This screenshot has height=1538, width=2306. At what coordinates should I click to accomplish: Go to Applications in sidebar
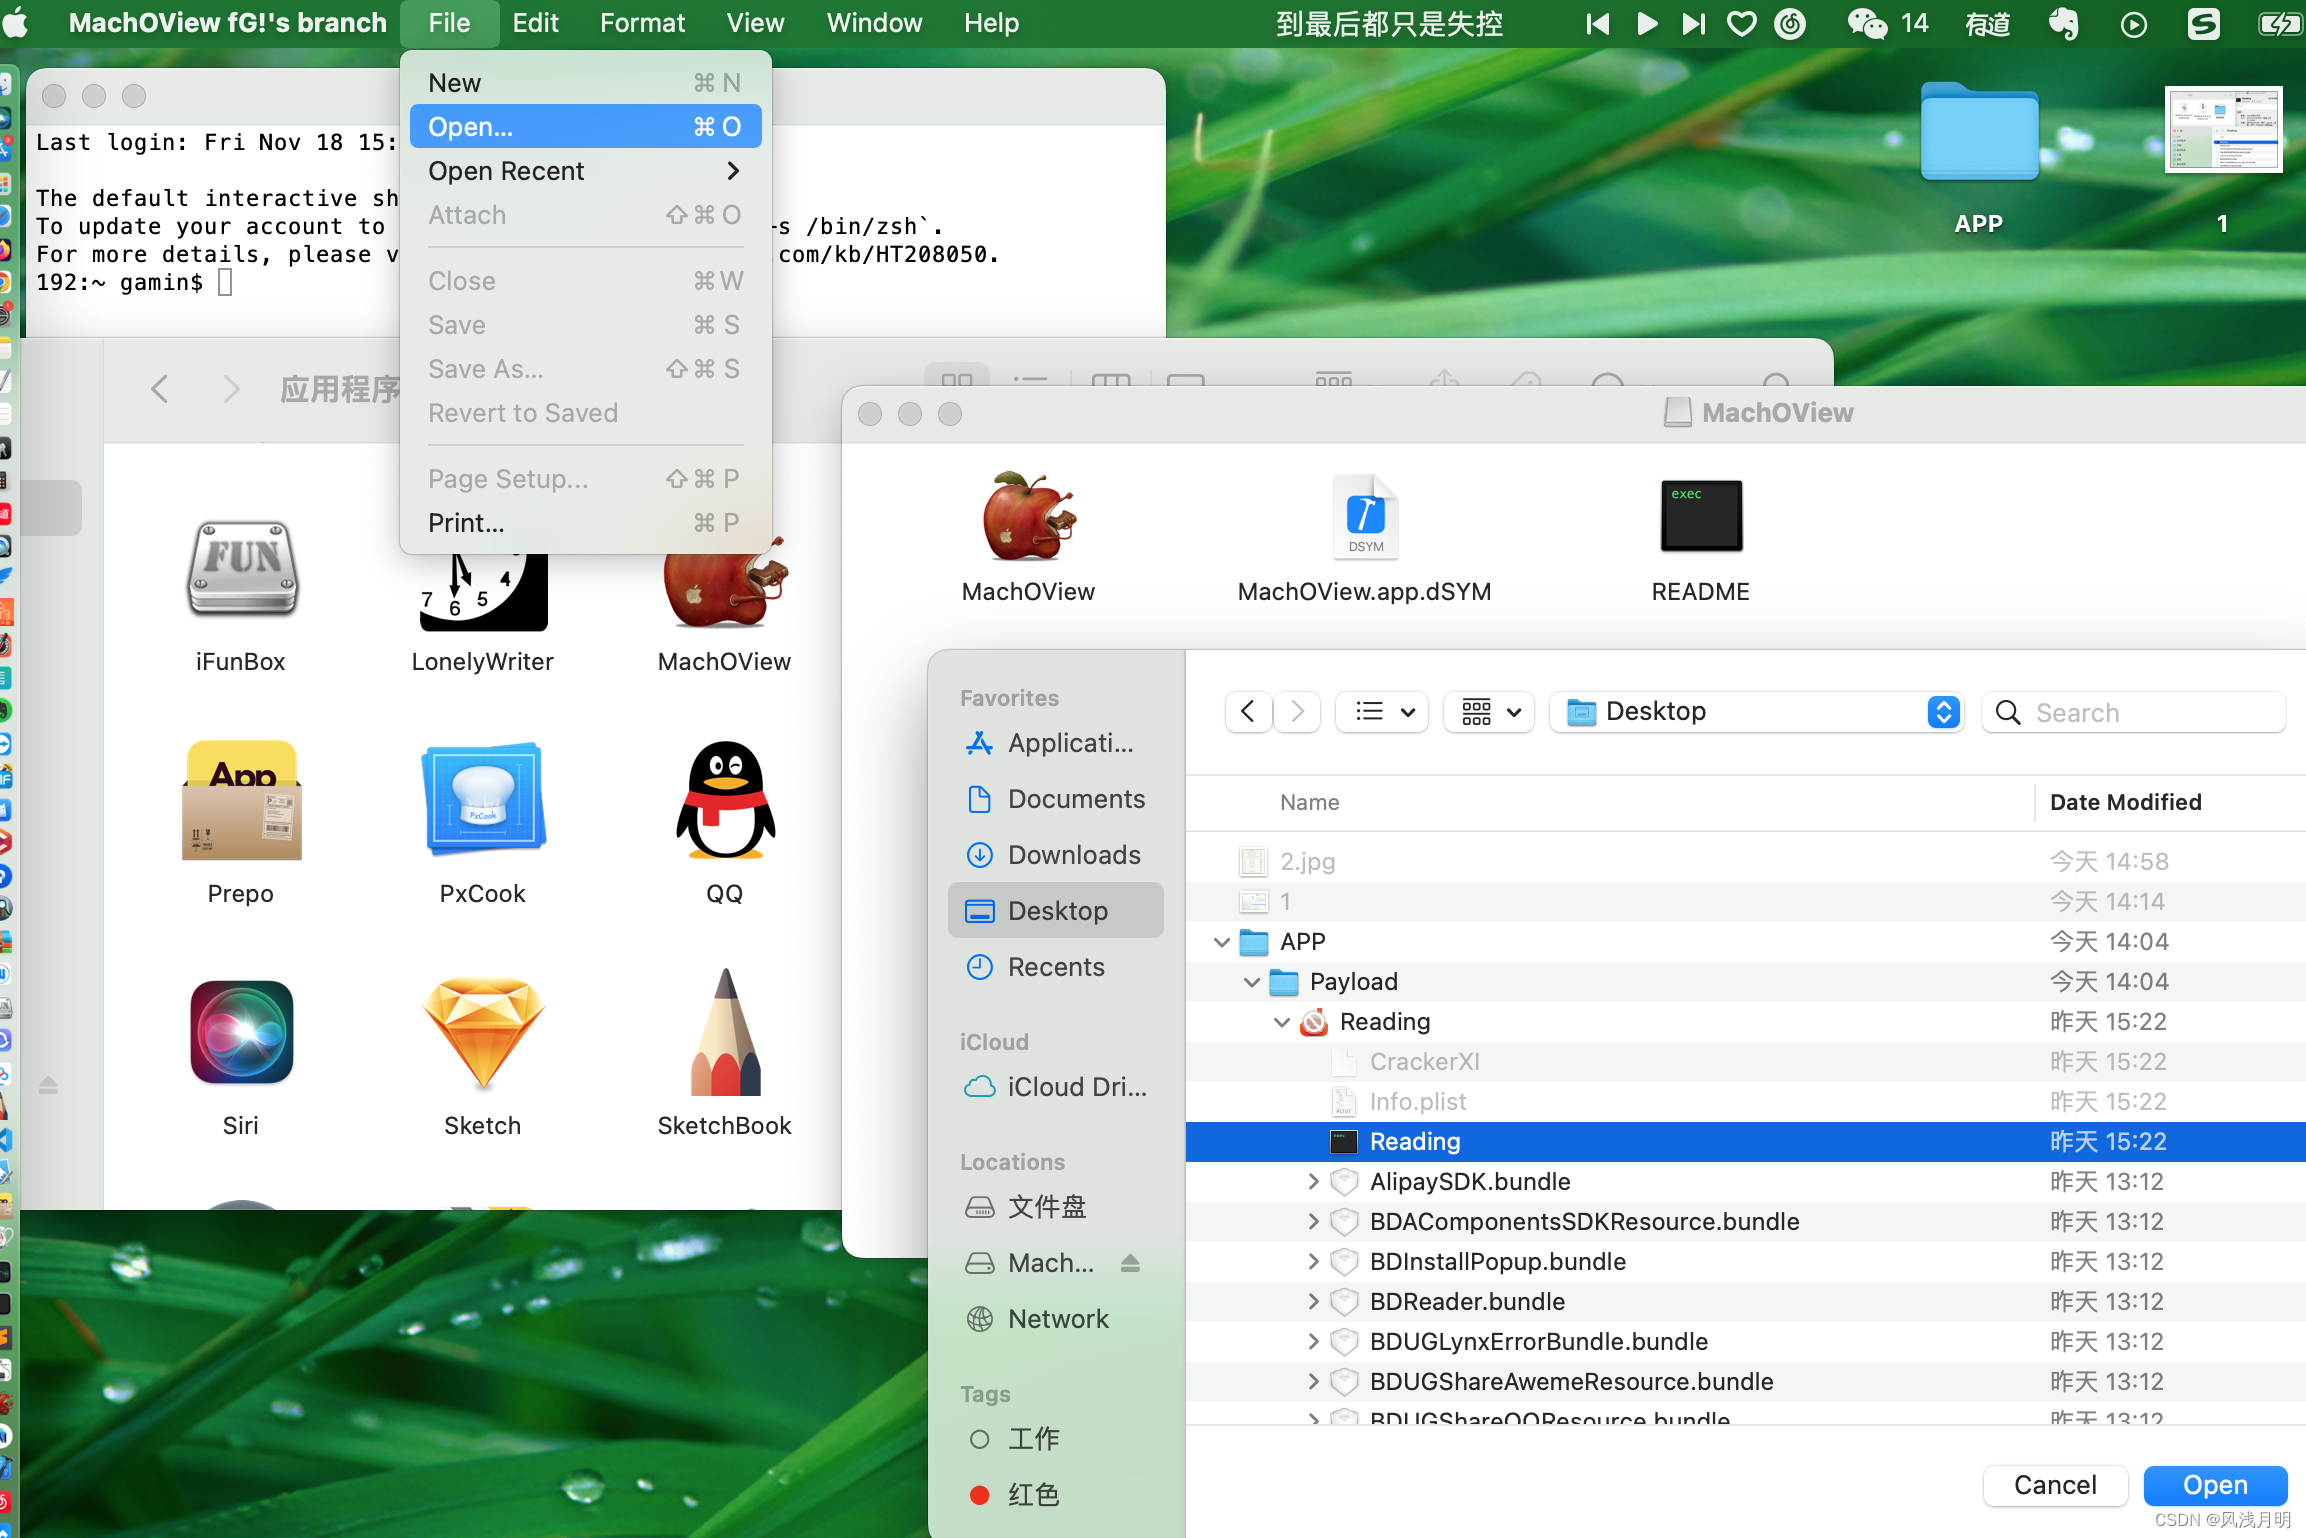(1055, 743)
